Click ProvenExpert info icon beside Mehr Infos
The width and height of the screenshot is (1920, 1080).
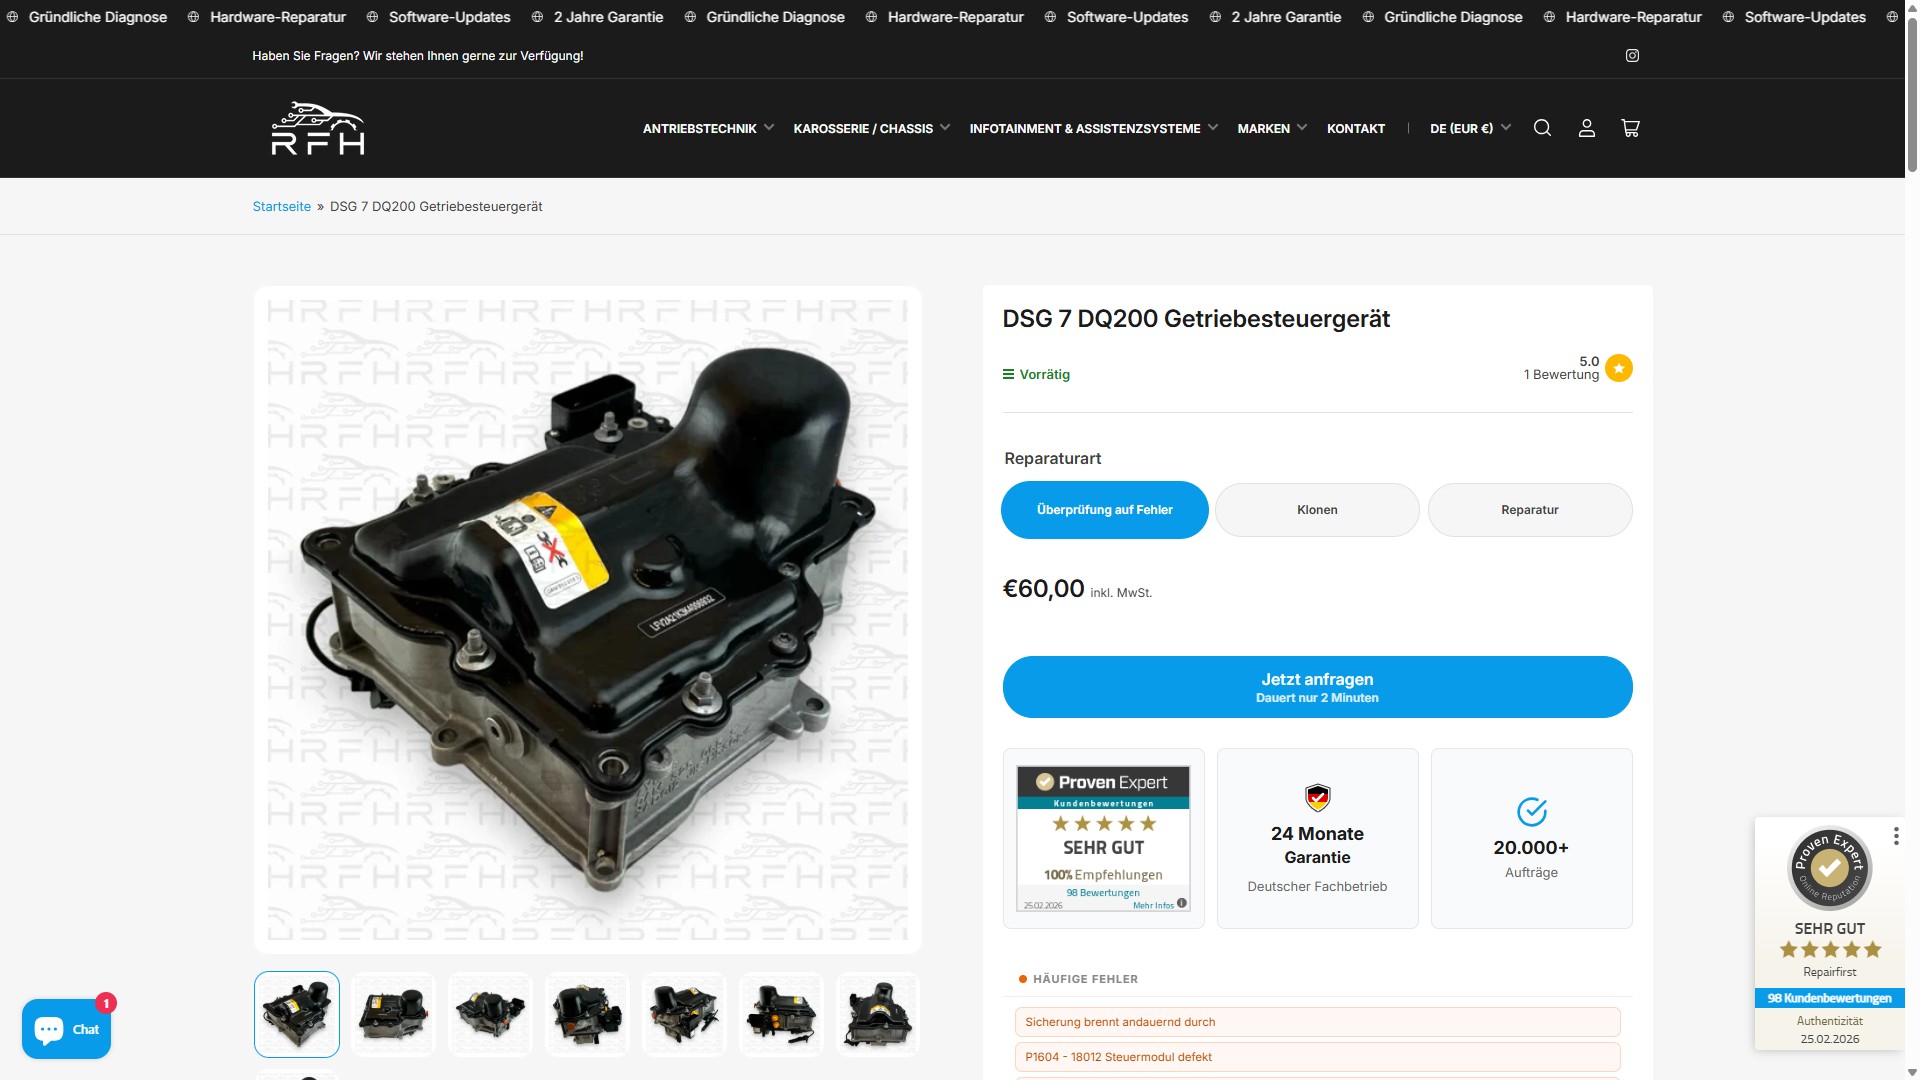[1182, 903]
